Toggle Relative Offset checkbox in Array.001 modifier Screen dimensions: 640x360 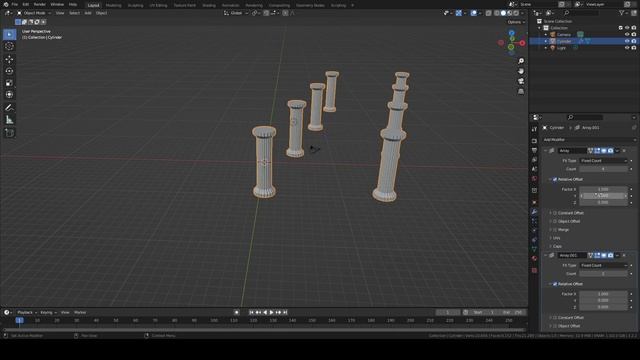click(555, 284)
